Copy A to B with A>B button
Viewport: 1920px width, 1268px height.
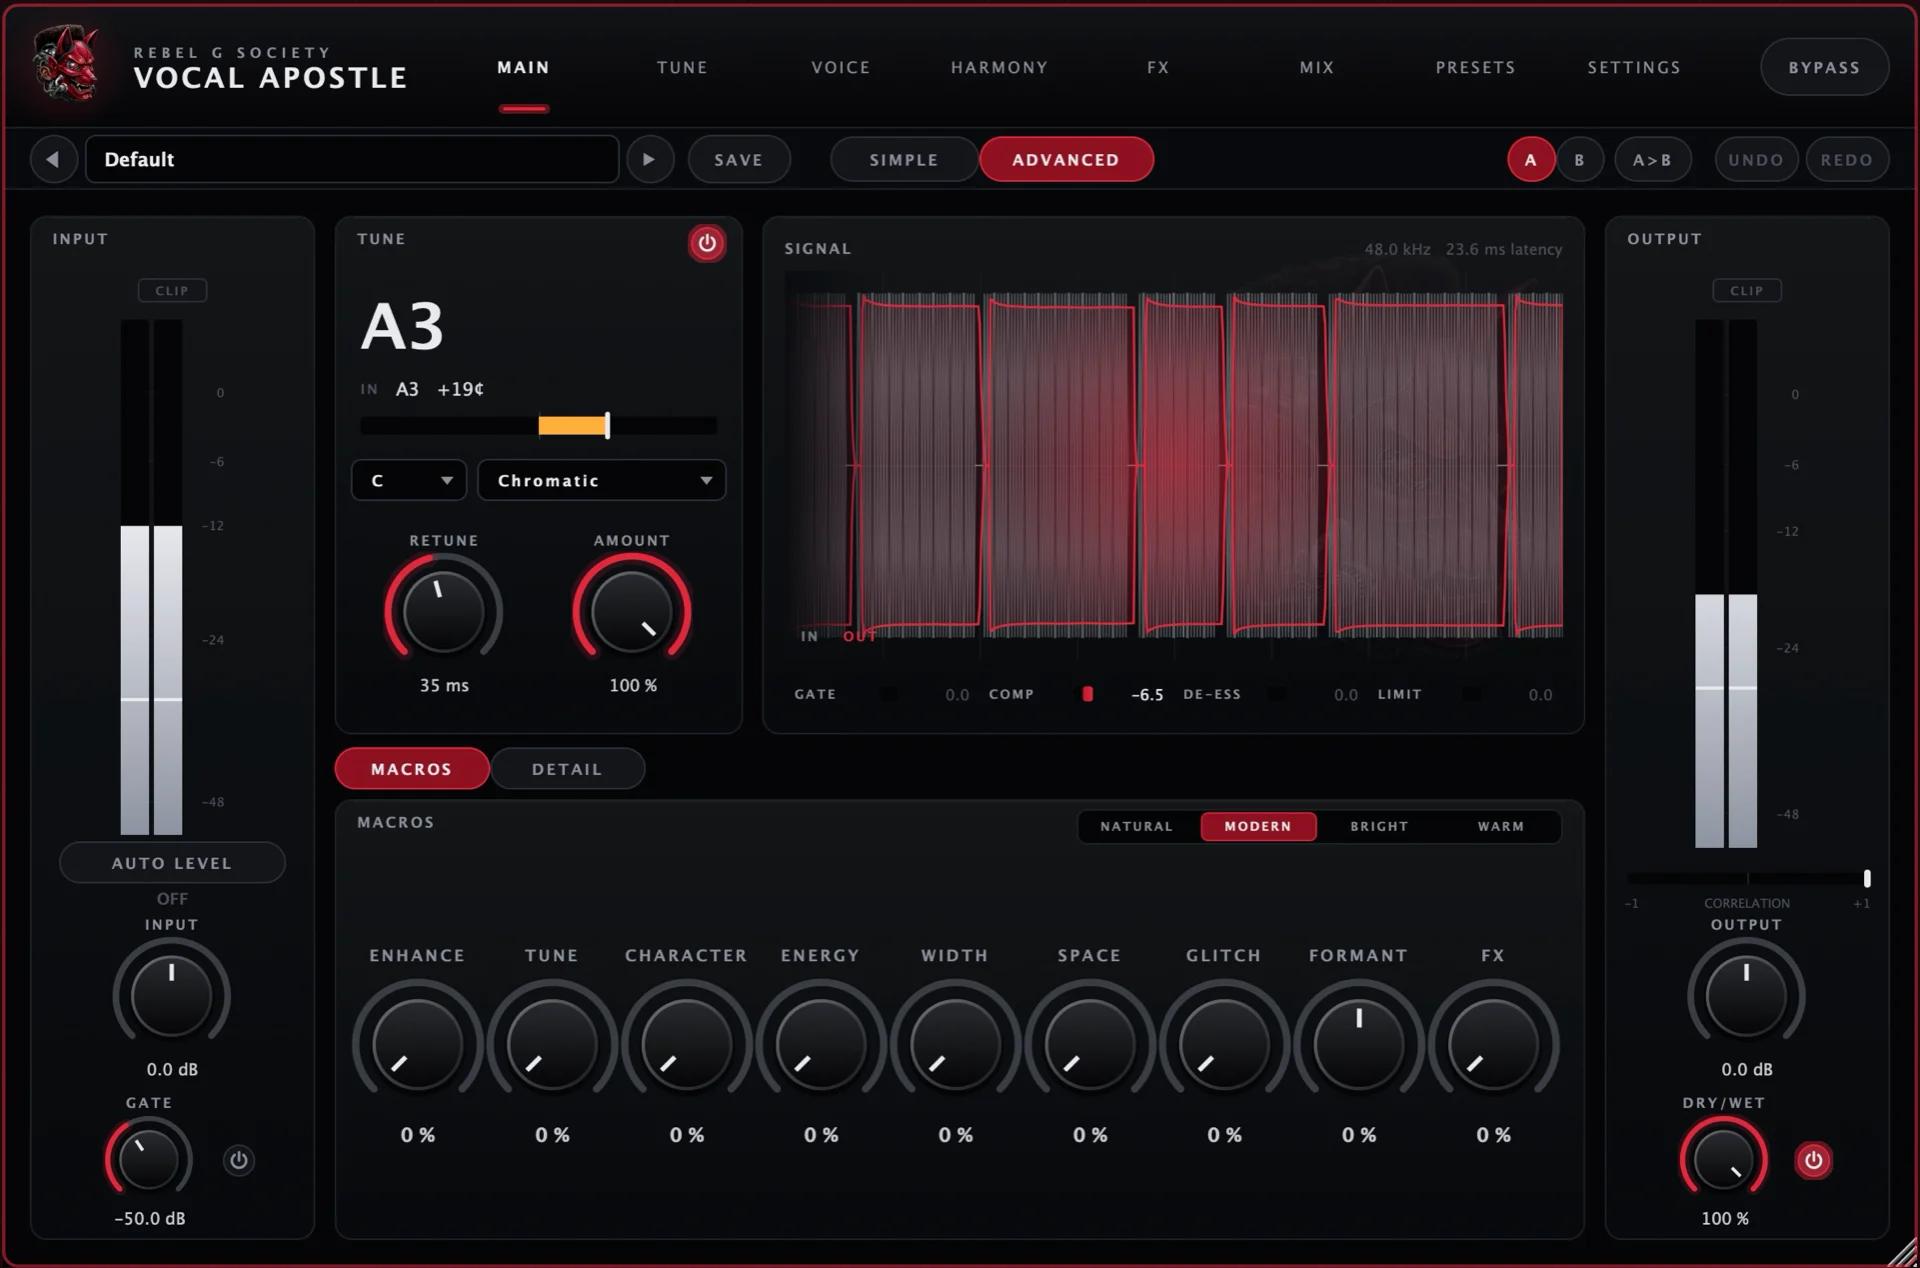click(1652, 160)
